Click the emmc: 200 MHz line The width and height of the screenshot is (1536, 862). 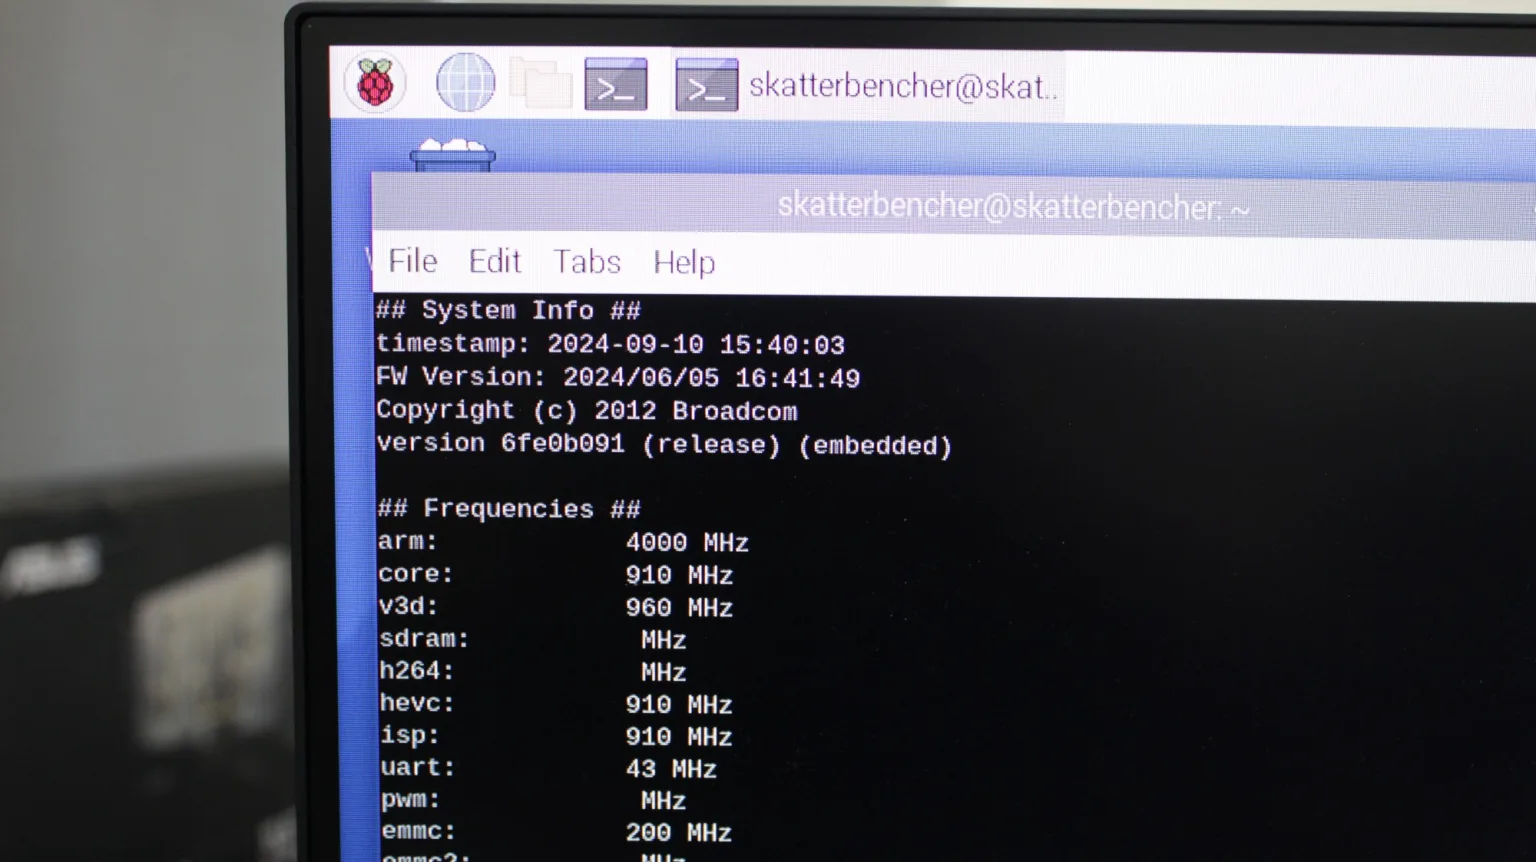(x=556, y=832)
